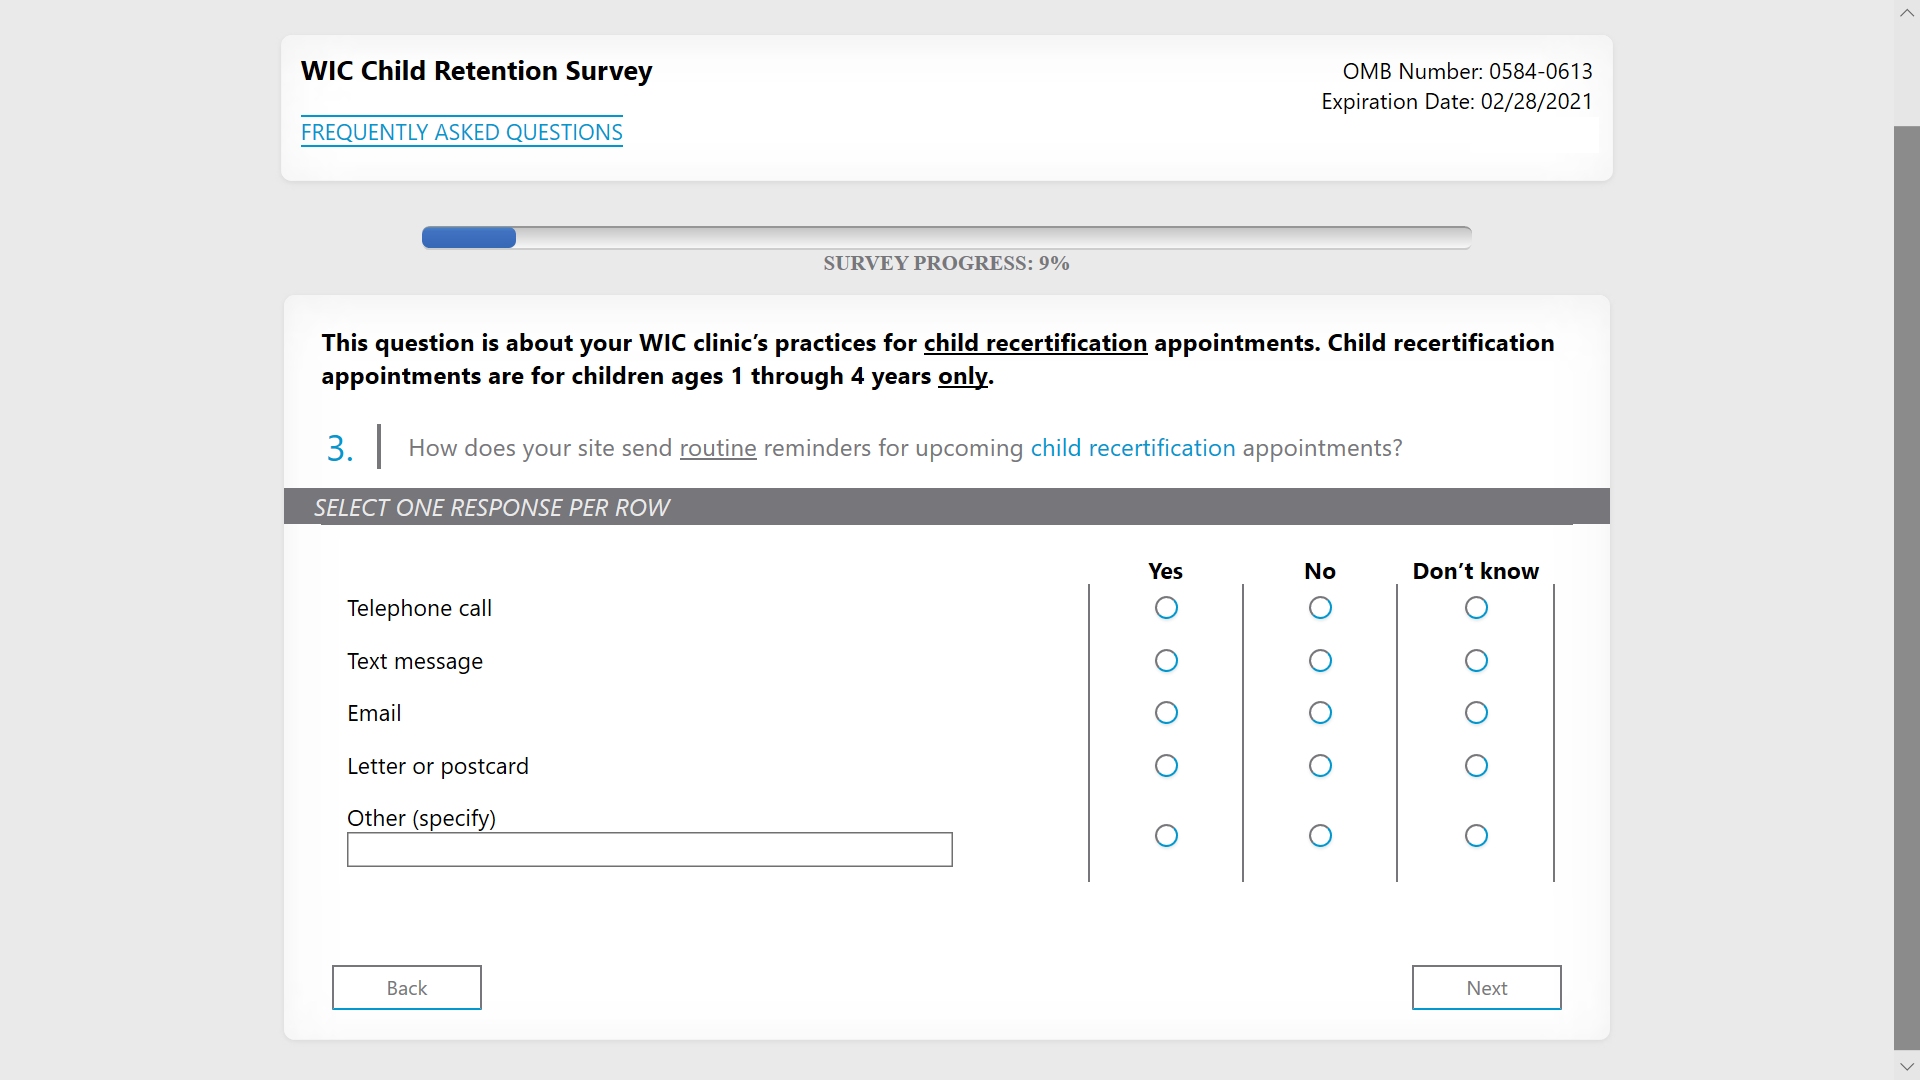
Task: Click the survey progress bar
Action: [946, 238]
